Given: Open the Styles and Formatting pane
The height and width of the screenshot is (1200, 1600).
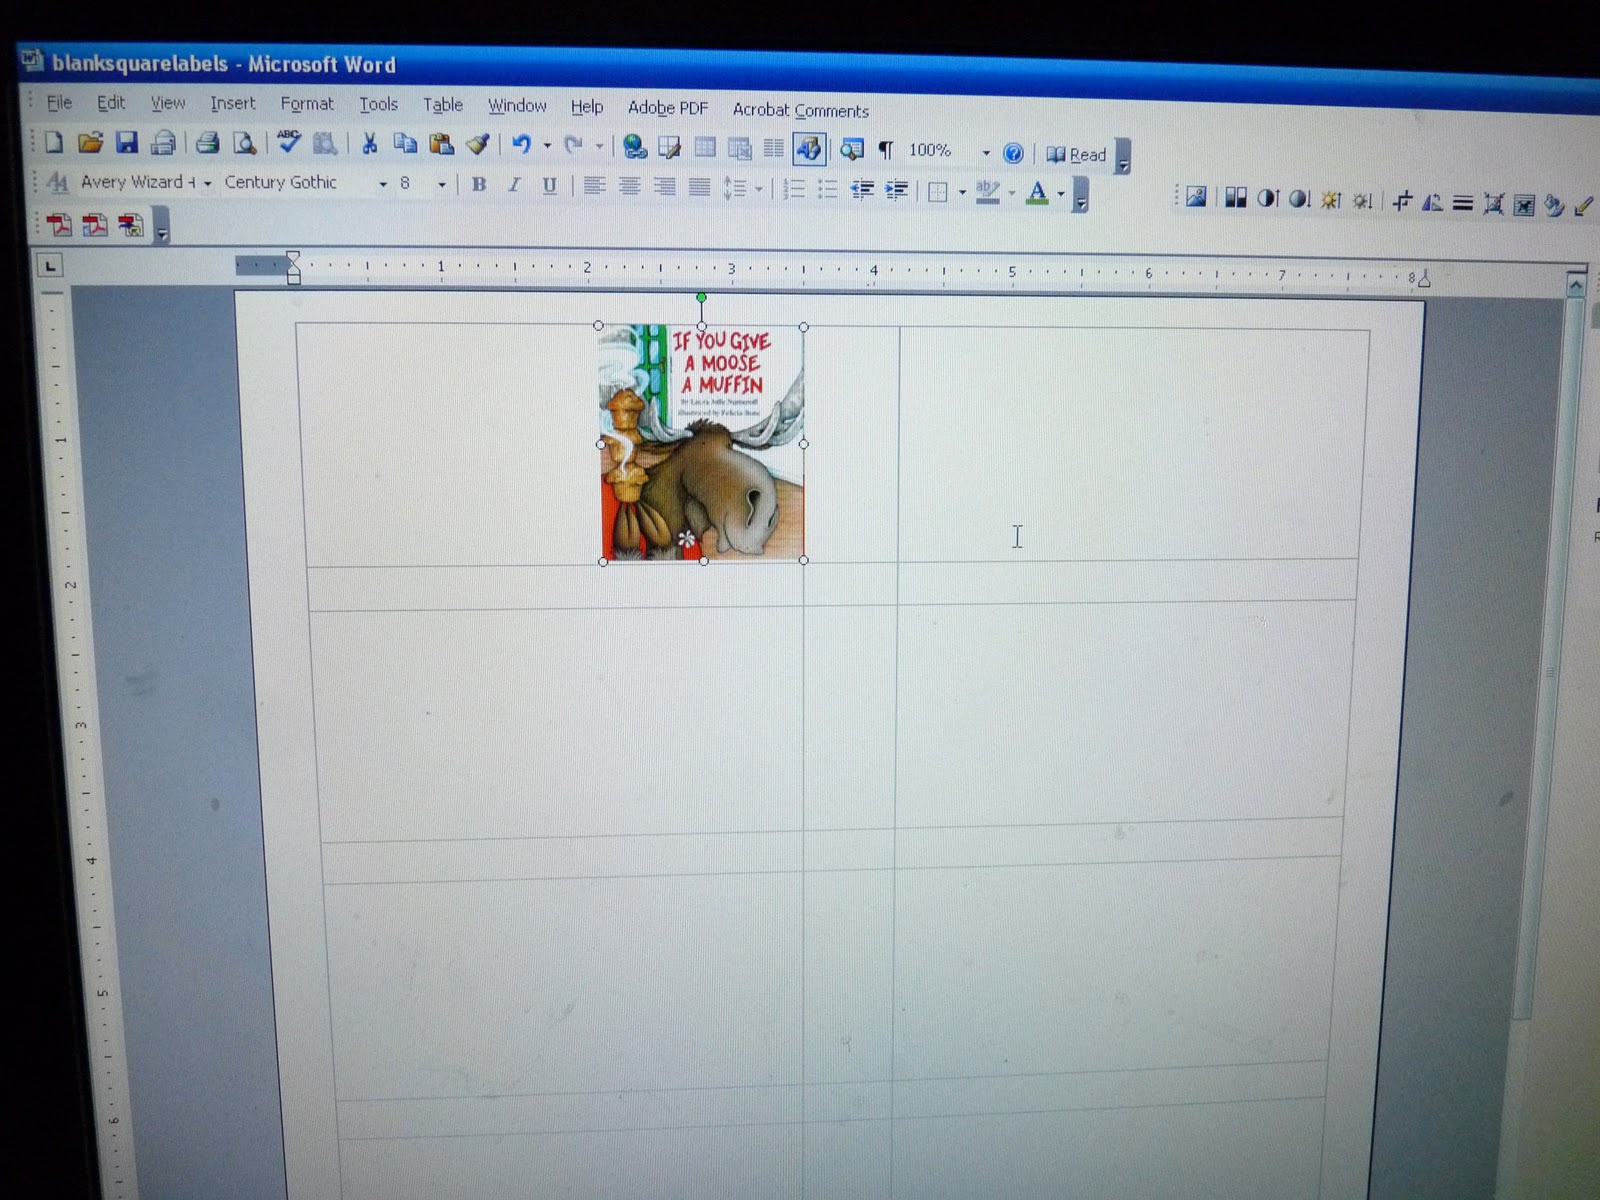Looking at the screenshot, I should click(58, 182).
